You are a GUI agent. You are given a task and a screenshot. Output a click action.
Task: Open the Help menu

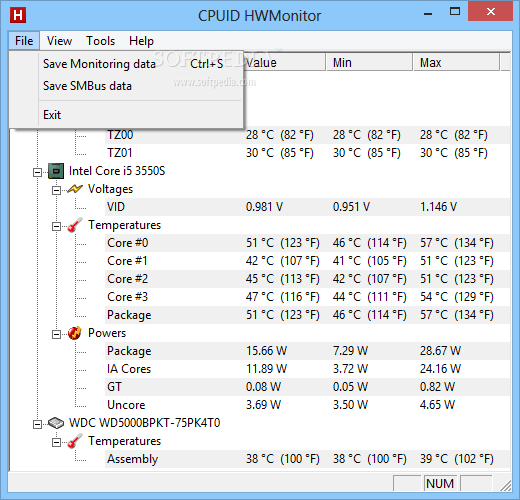(141, 41)
